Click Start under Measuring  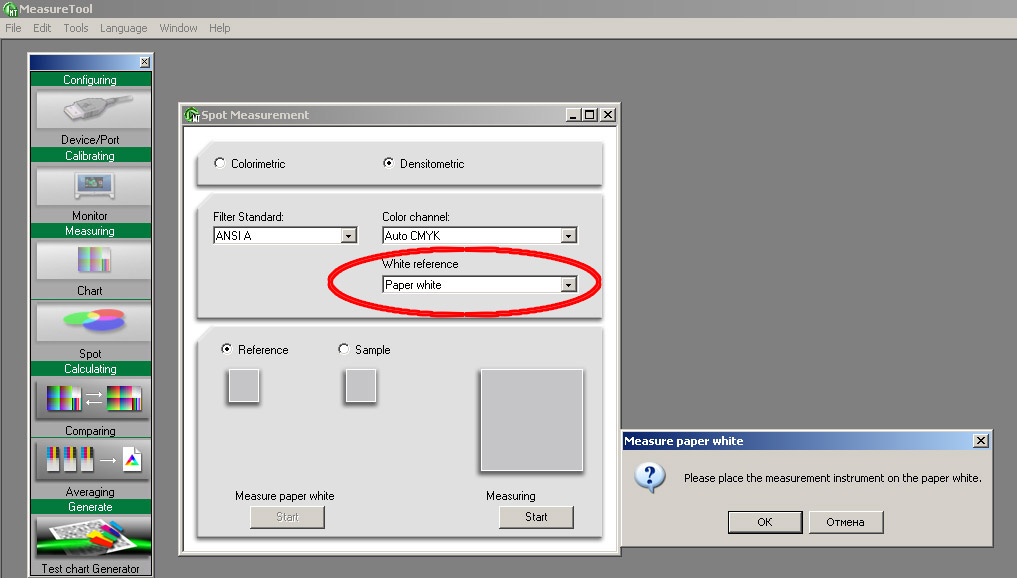(x=536, y=517)
